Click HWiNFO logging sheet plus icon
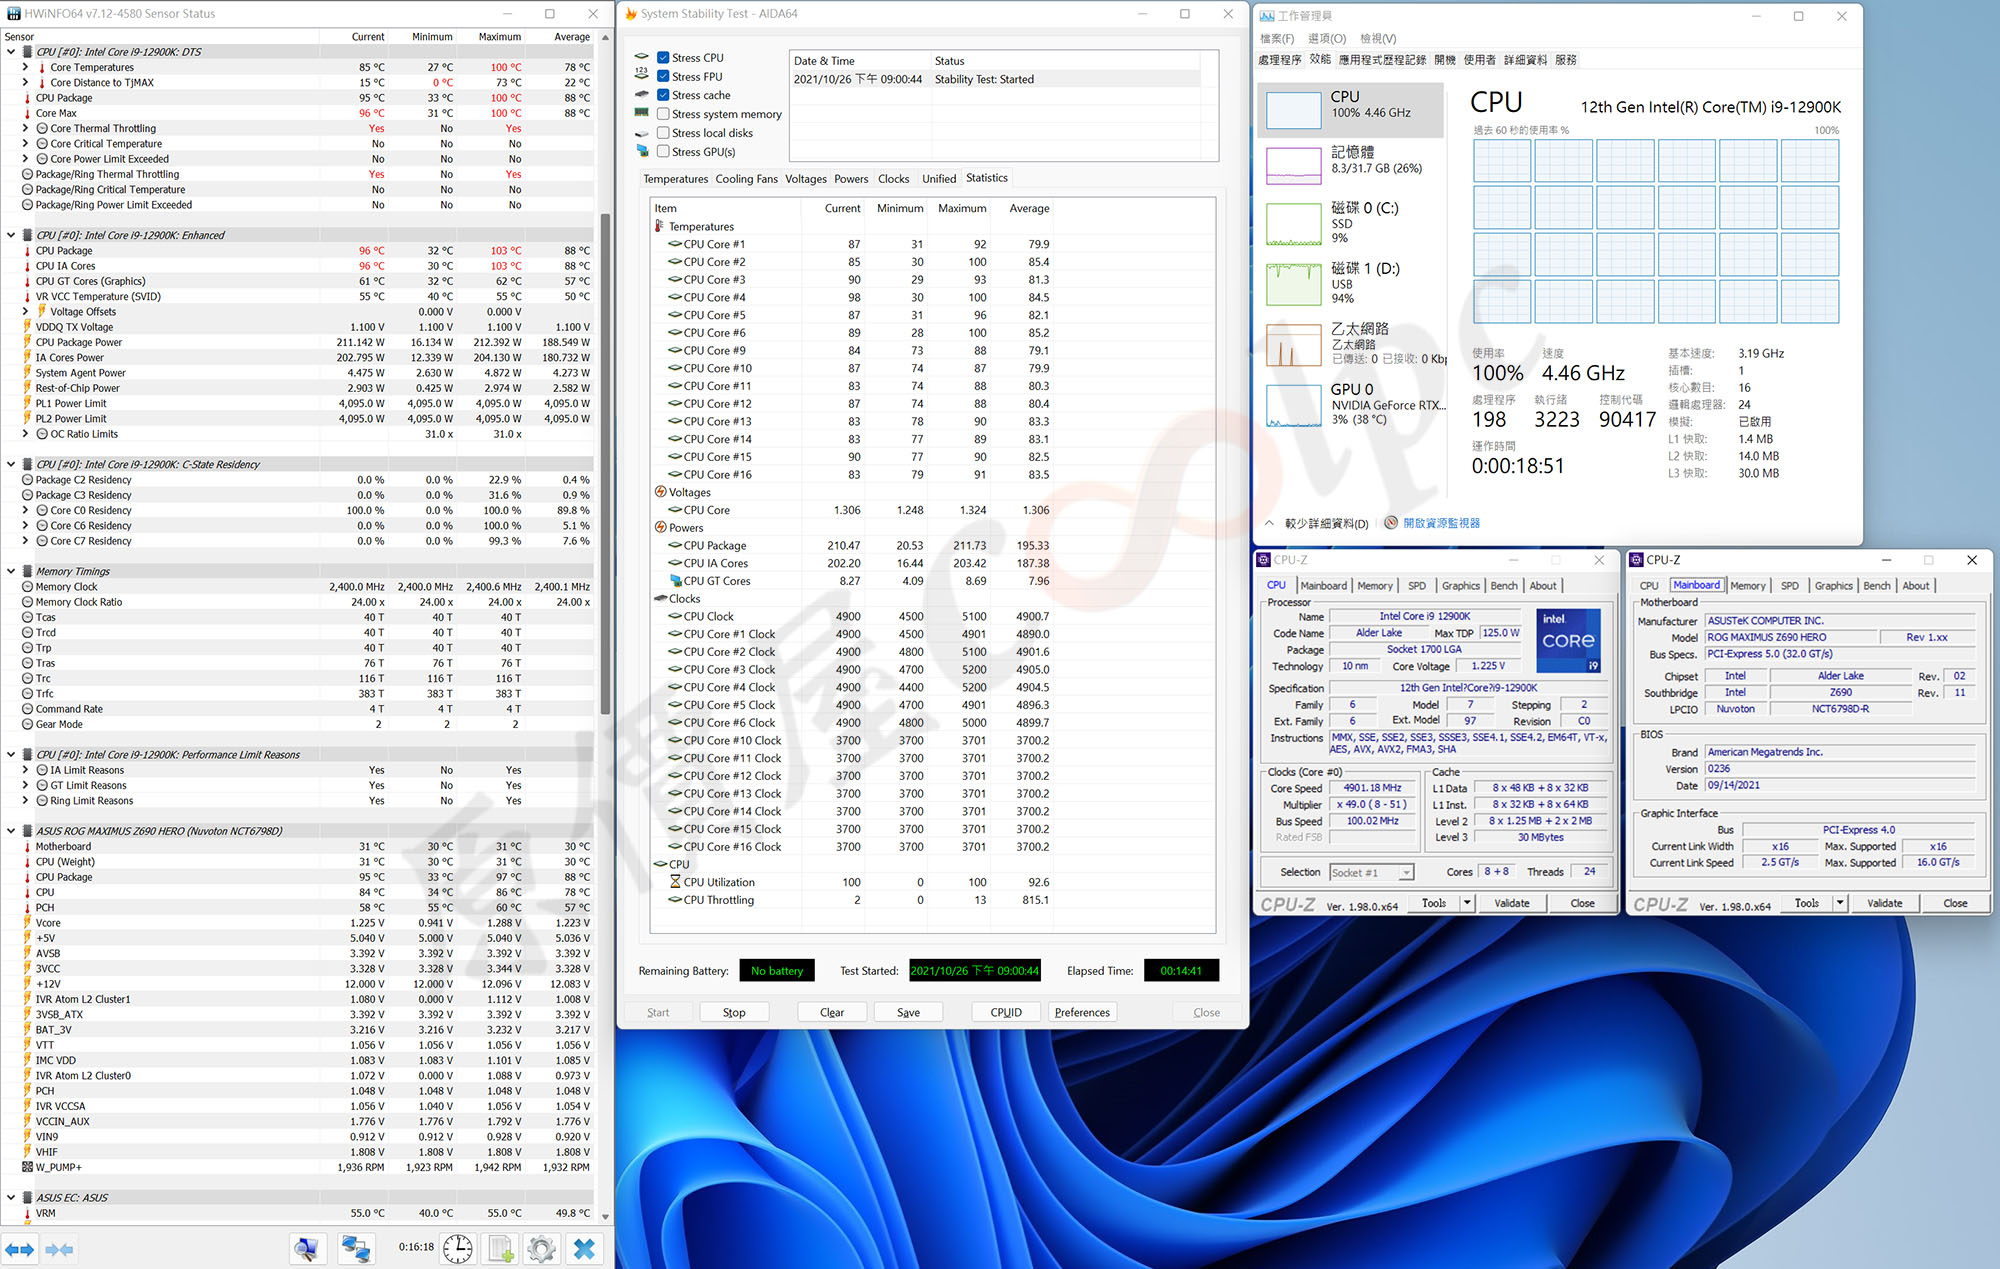2000x1269 pixels. point(500,1248)
